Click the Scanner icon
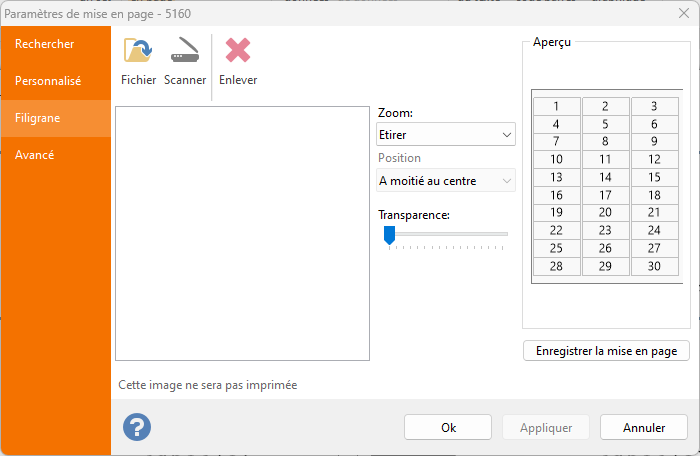The image size is (700, 456). point(185,52)
